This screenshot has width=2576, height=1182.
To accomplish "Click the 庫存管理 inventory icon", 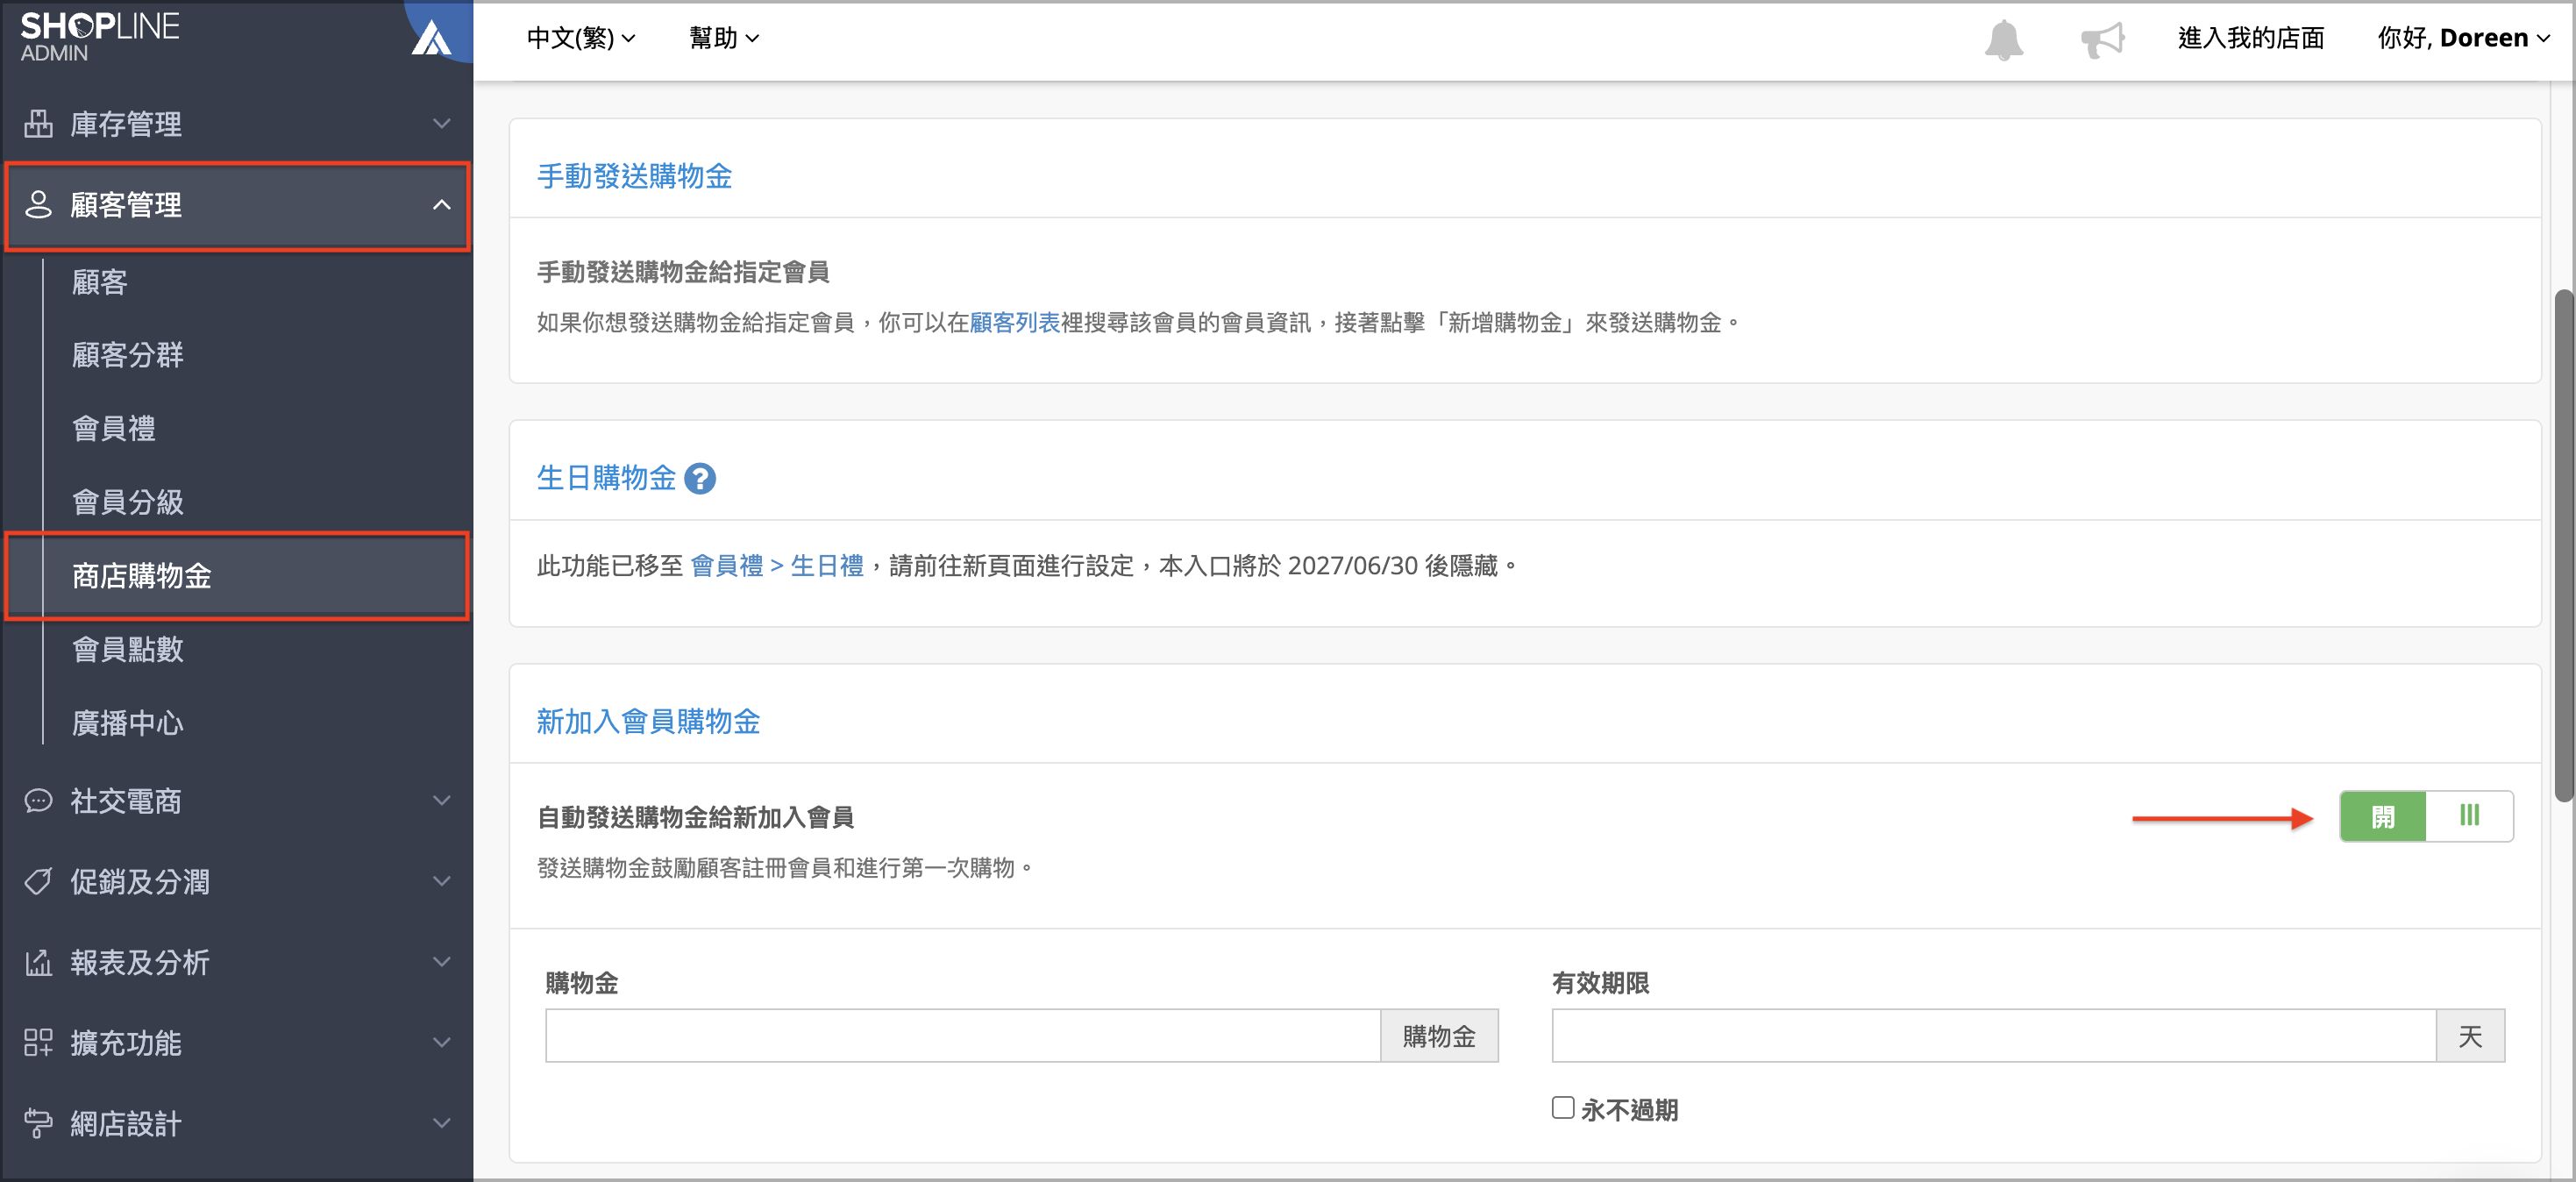I will pos(38,124).
